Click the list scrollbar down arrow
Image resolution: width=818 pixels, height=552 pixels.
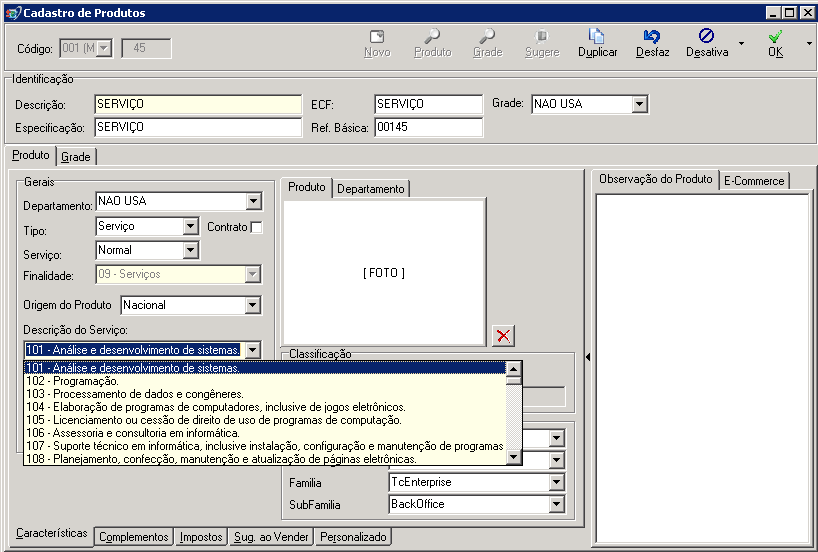click(514, 458)
